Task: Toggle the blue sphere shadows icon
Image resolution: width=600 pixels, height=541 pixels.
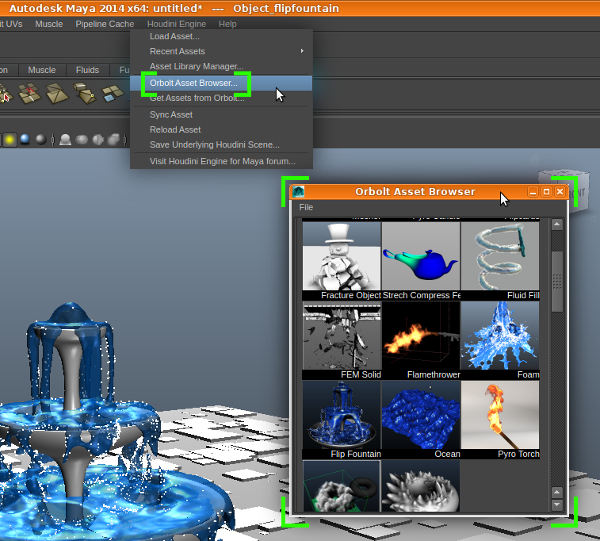Action: point(25,140)
